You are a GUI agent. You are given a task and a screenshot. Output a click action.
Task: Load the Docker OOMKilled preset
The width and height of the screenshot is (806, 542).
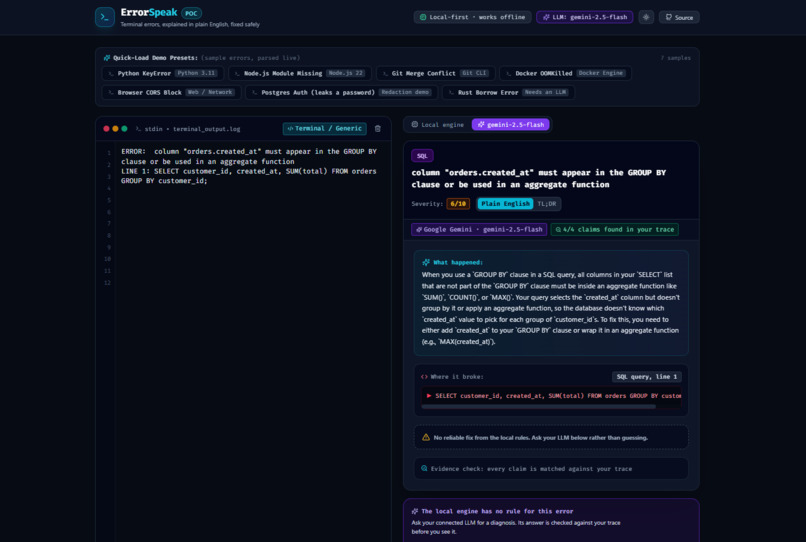coord(565,73)
